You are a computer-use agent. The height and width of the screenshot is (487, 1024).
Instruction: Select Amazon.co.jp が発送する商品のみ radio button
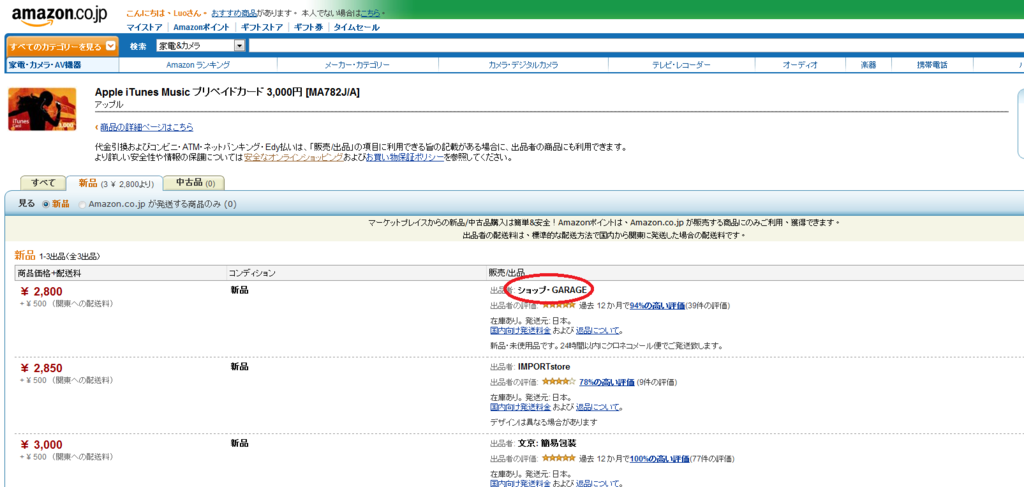coord(82,204)
